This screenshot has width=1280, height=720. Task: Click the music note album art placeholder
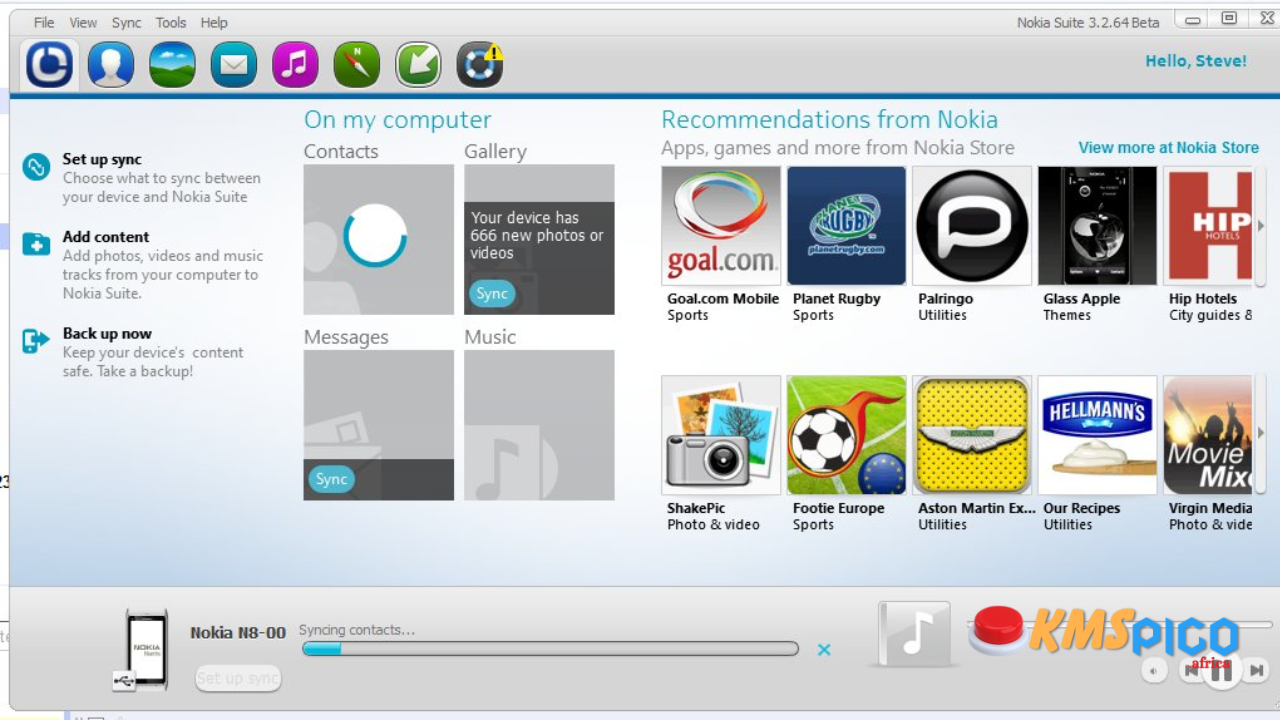pos(914,634)
